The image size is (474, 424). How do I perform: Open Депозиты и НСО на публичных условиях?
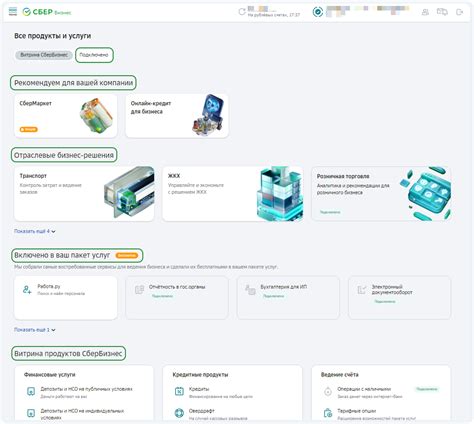click(86, 389)
